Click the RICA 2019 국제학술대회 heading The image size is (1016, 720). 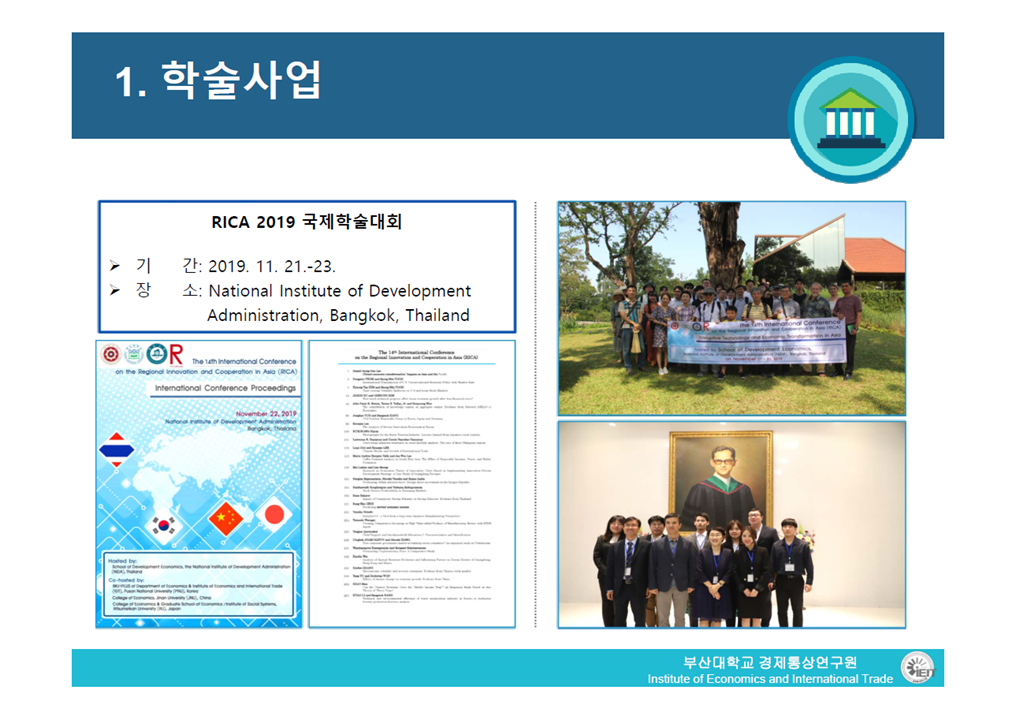(306, 223)
